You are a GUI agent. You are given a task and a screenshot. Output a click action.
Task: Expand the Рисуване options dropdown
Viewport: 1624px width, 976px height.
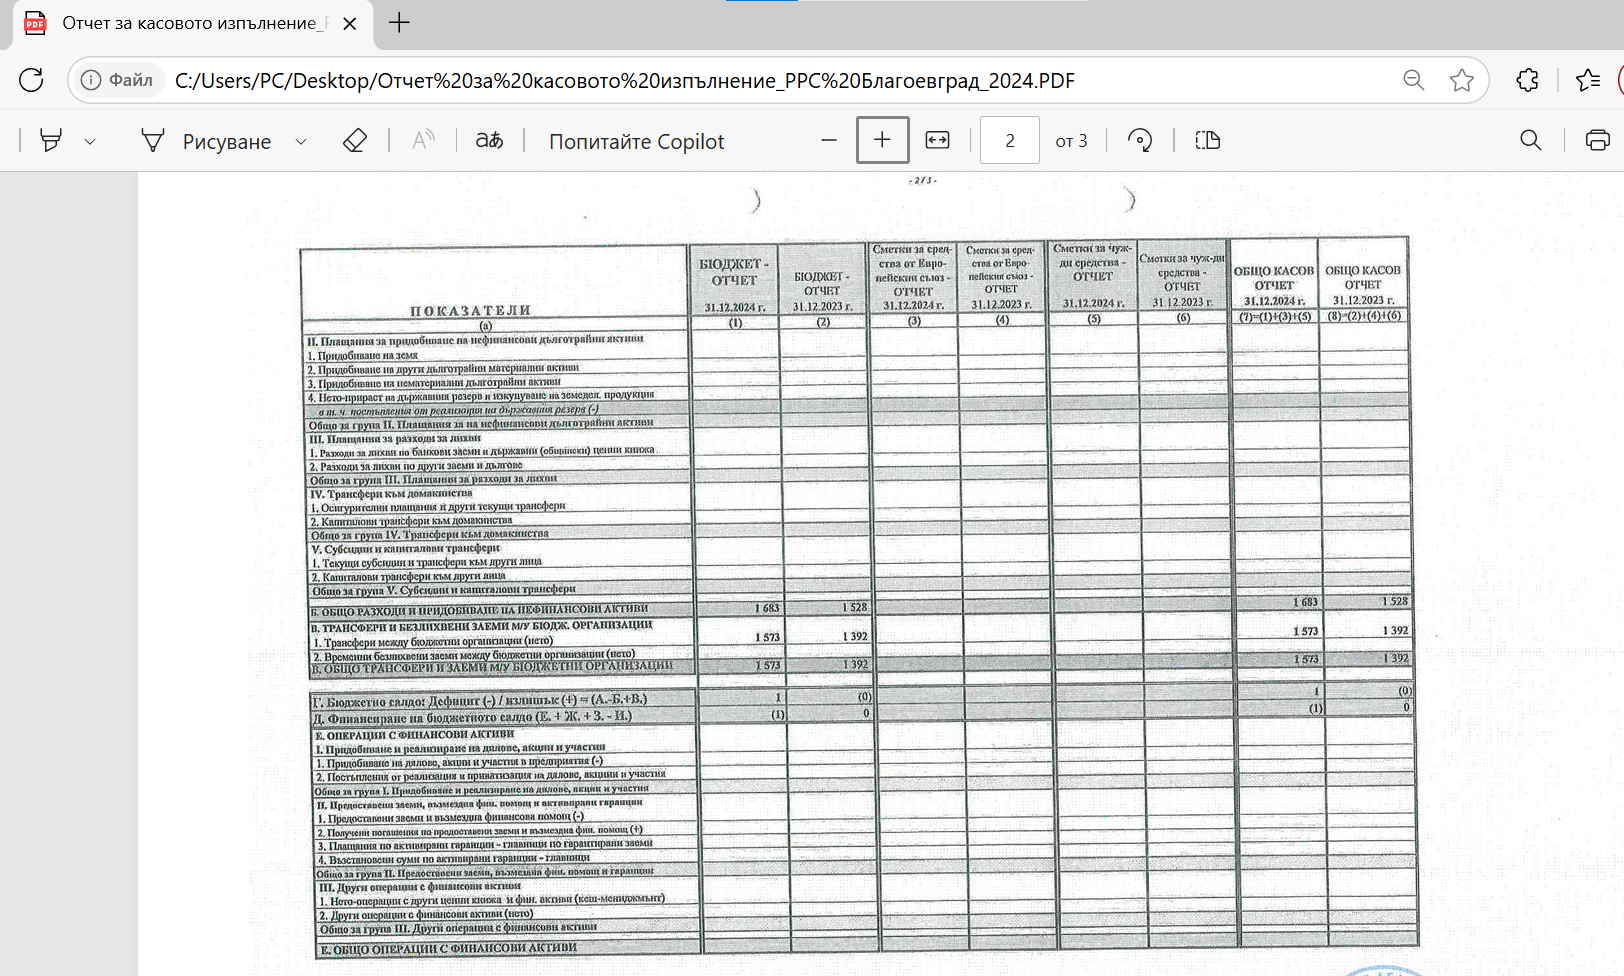(301, 142)
